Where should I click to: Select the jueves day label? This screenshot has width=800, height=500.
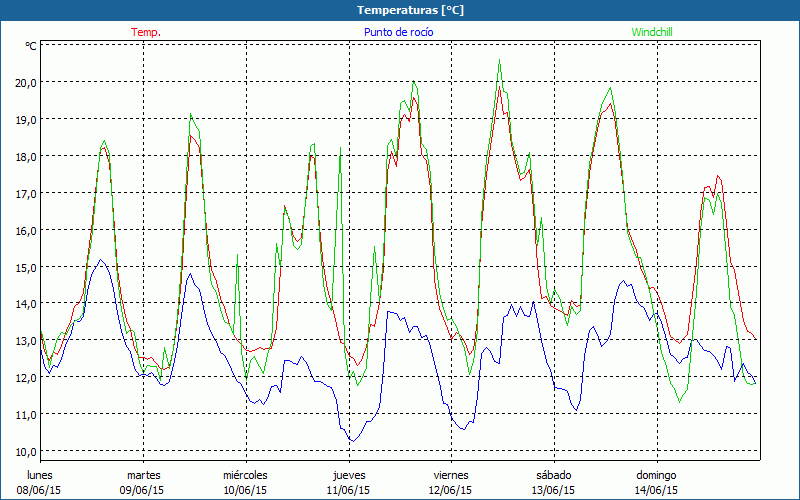coord(348,475)
